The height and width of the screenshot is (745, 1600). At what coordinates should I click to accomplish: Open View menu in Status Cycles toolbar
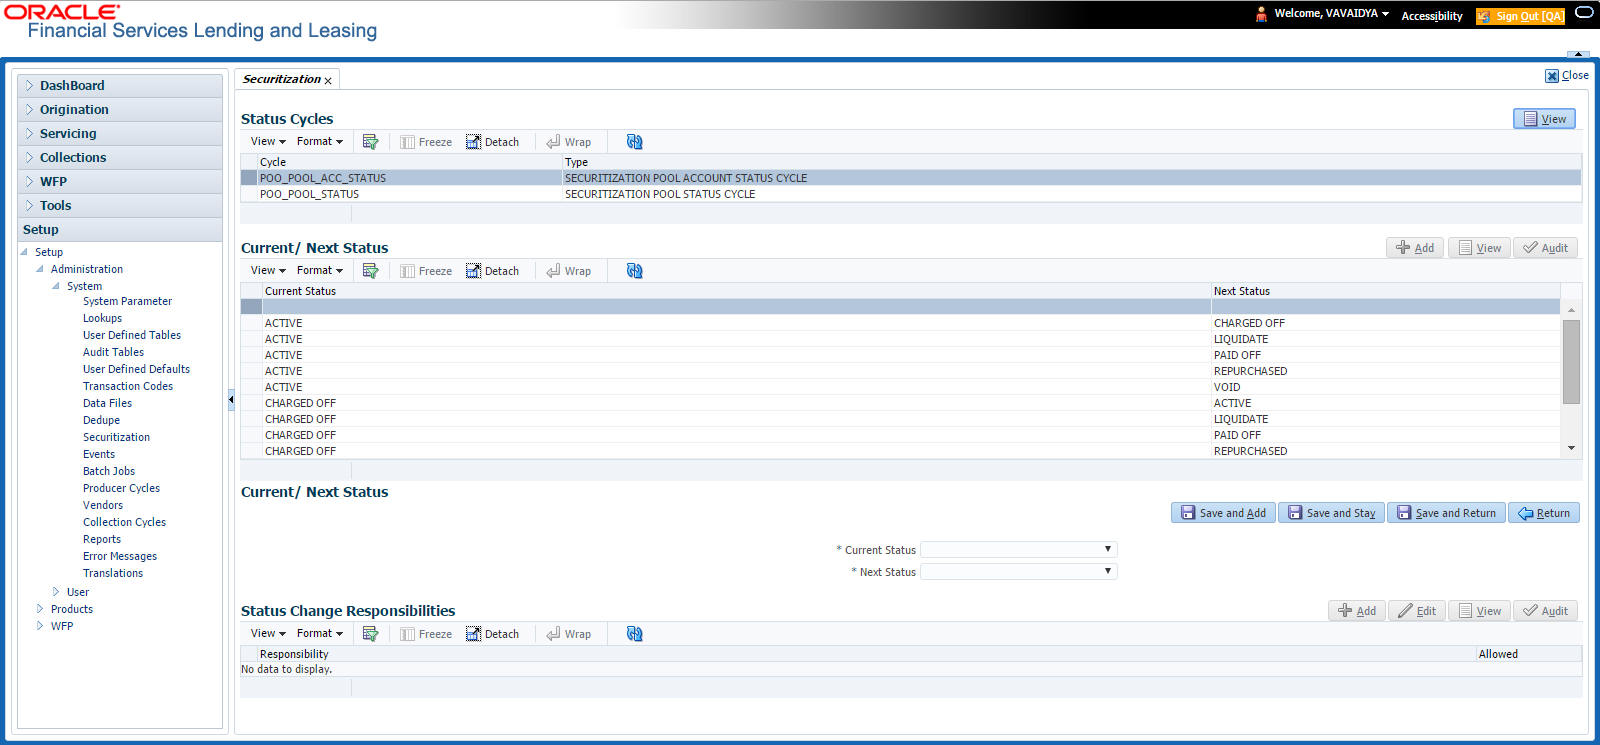[268, 142]
